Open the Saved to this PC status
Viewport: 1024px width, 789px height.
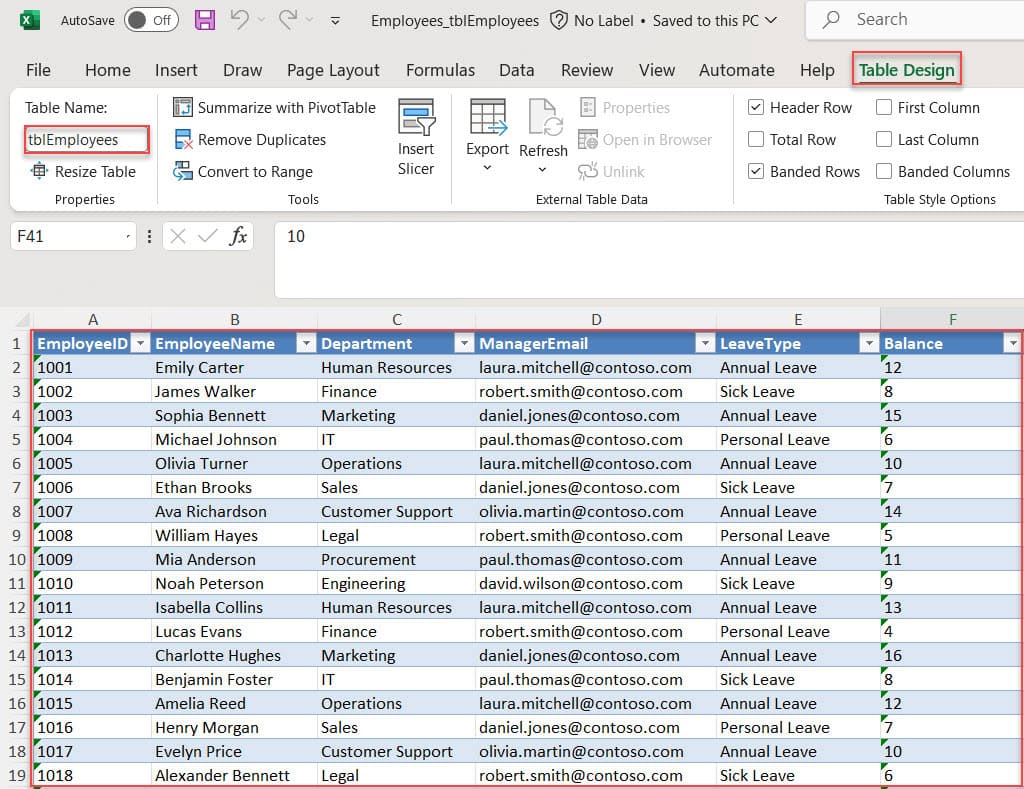click(x=714, y=20)
